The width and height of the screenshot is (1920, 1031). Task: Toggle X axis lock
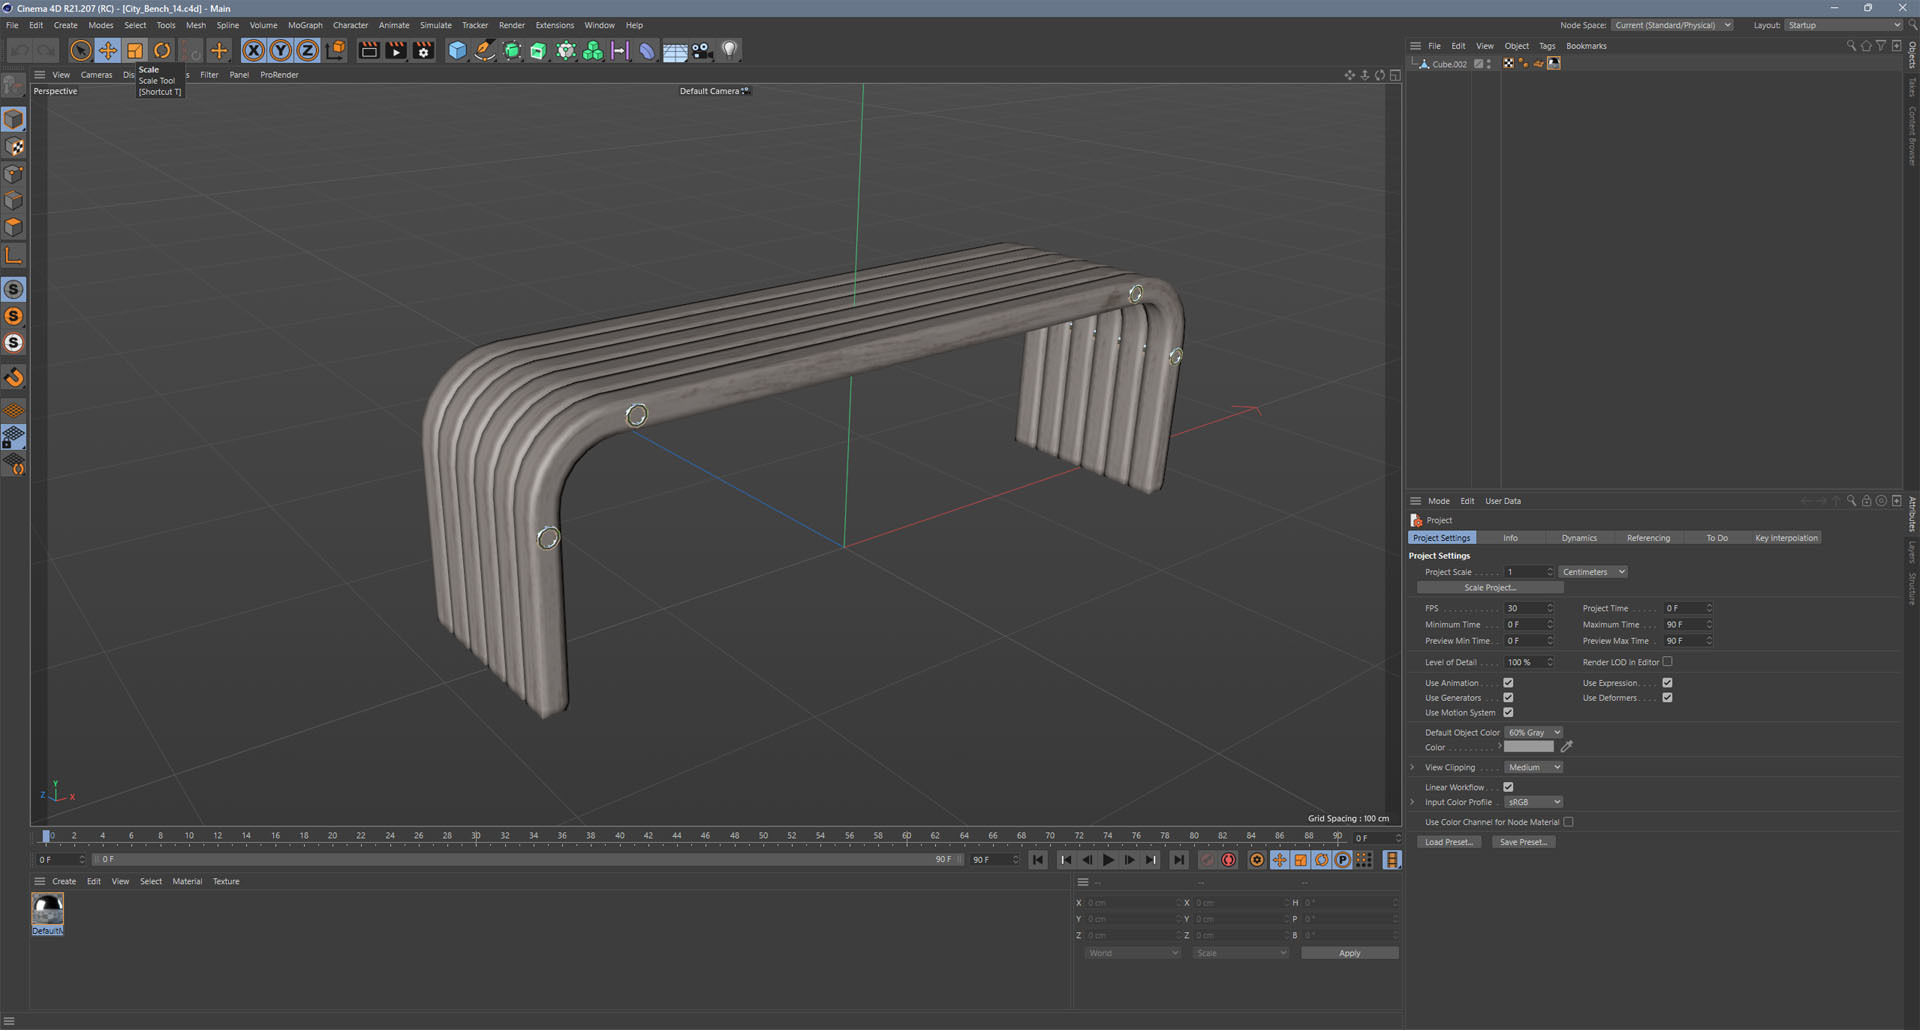(x=254, y=50)
